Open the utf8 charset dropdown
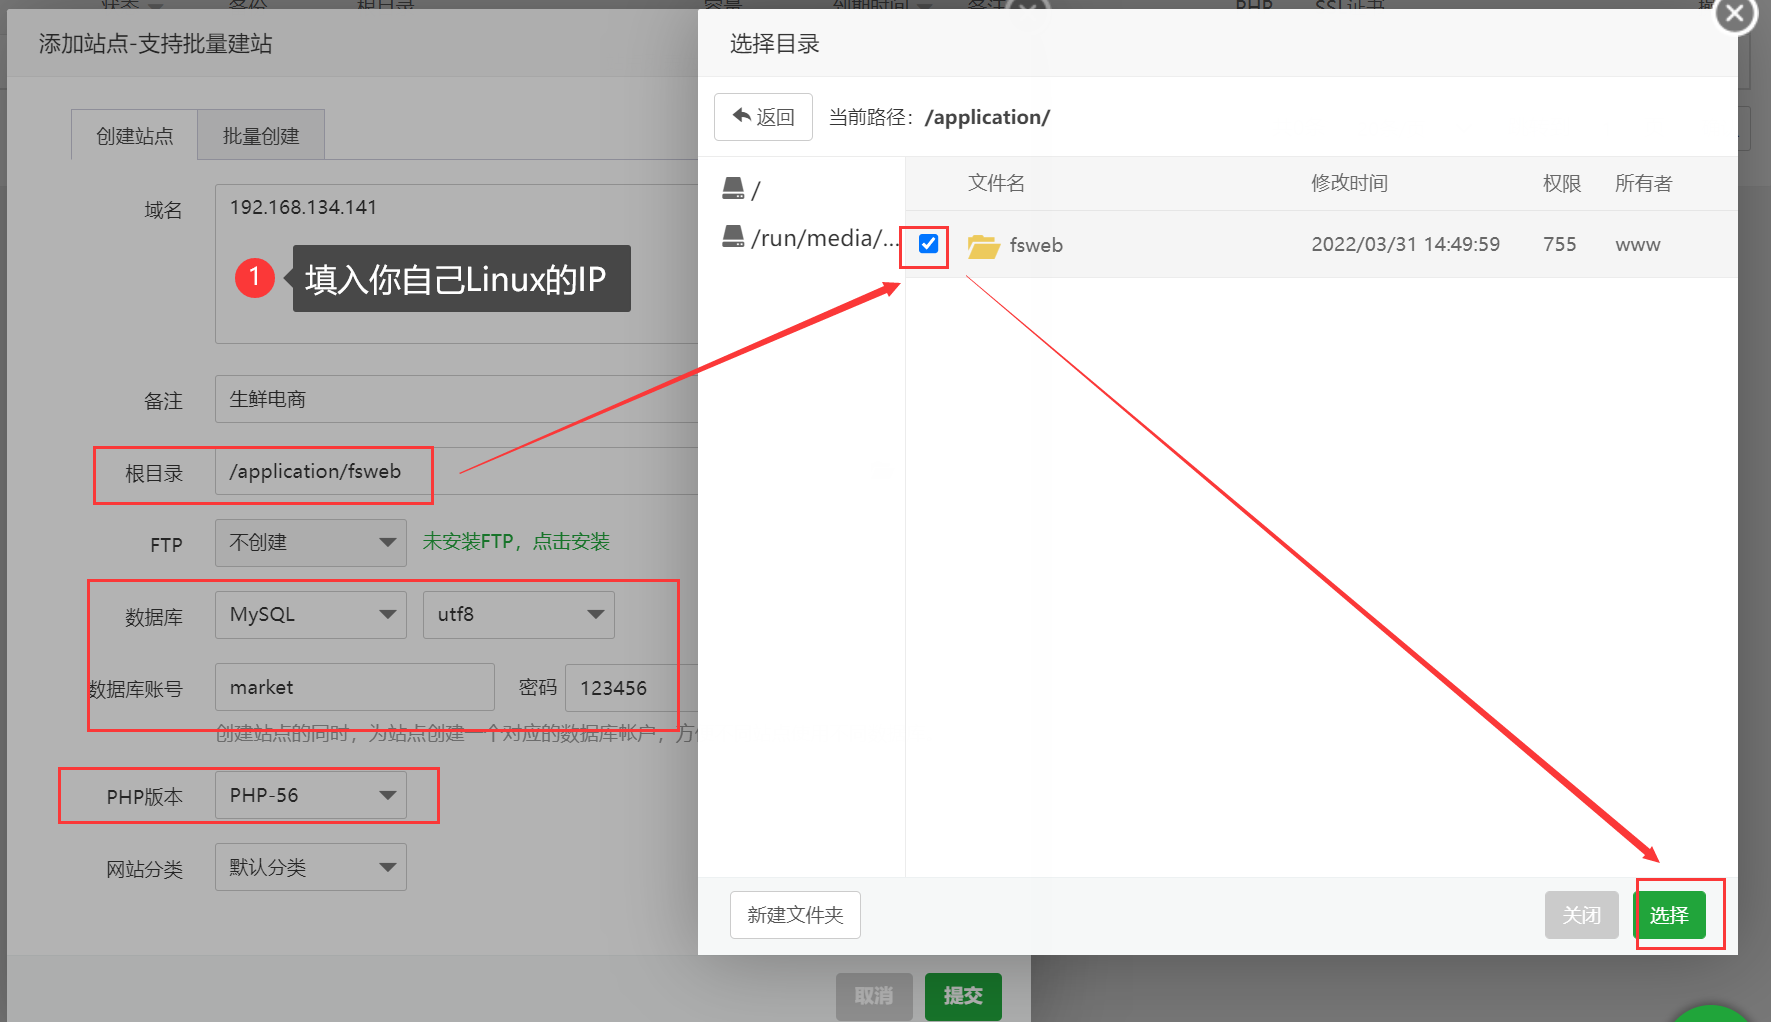1771x1022 pixels. point(518,615)
